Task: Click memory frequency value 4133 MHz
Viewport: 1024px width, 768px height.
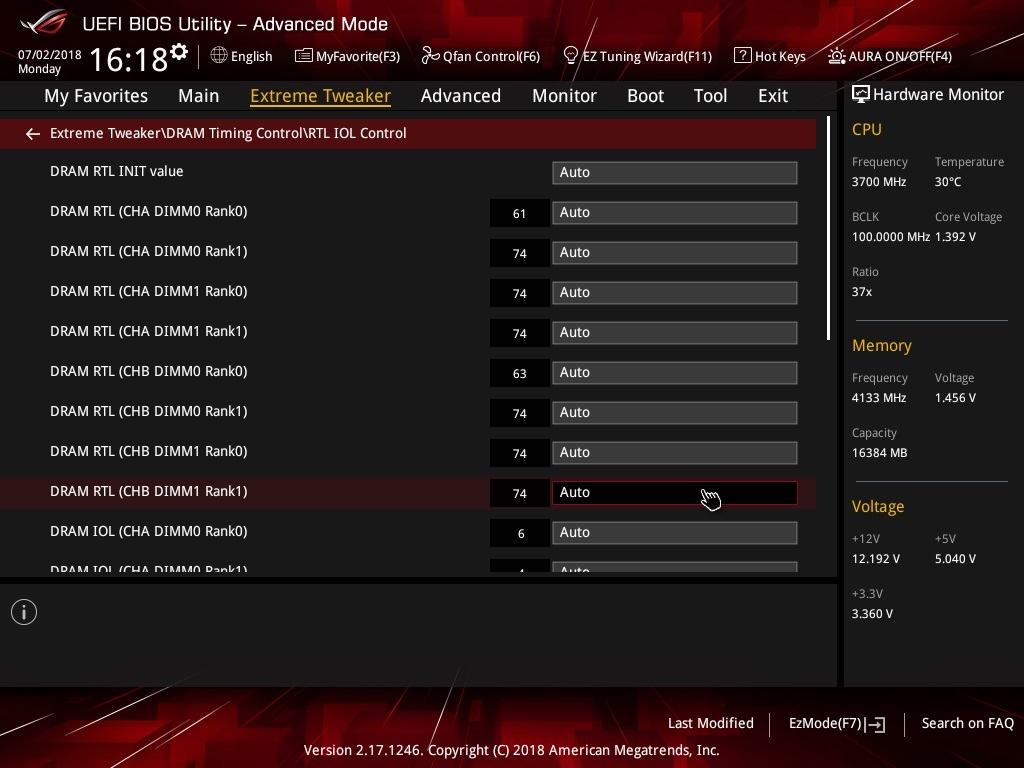Action: tap(879, 398)
